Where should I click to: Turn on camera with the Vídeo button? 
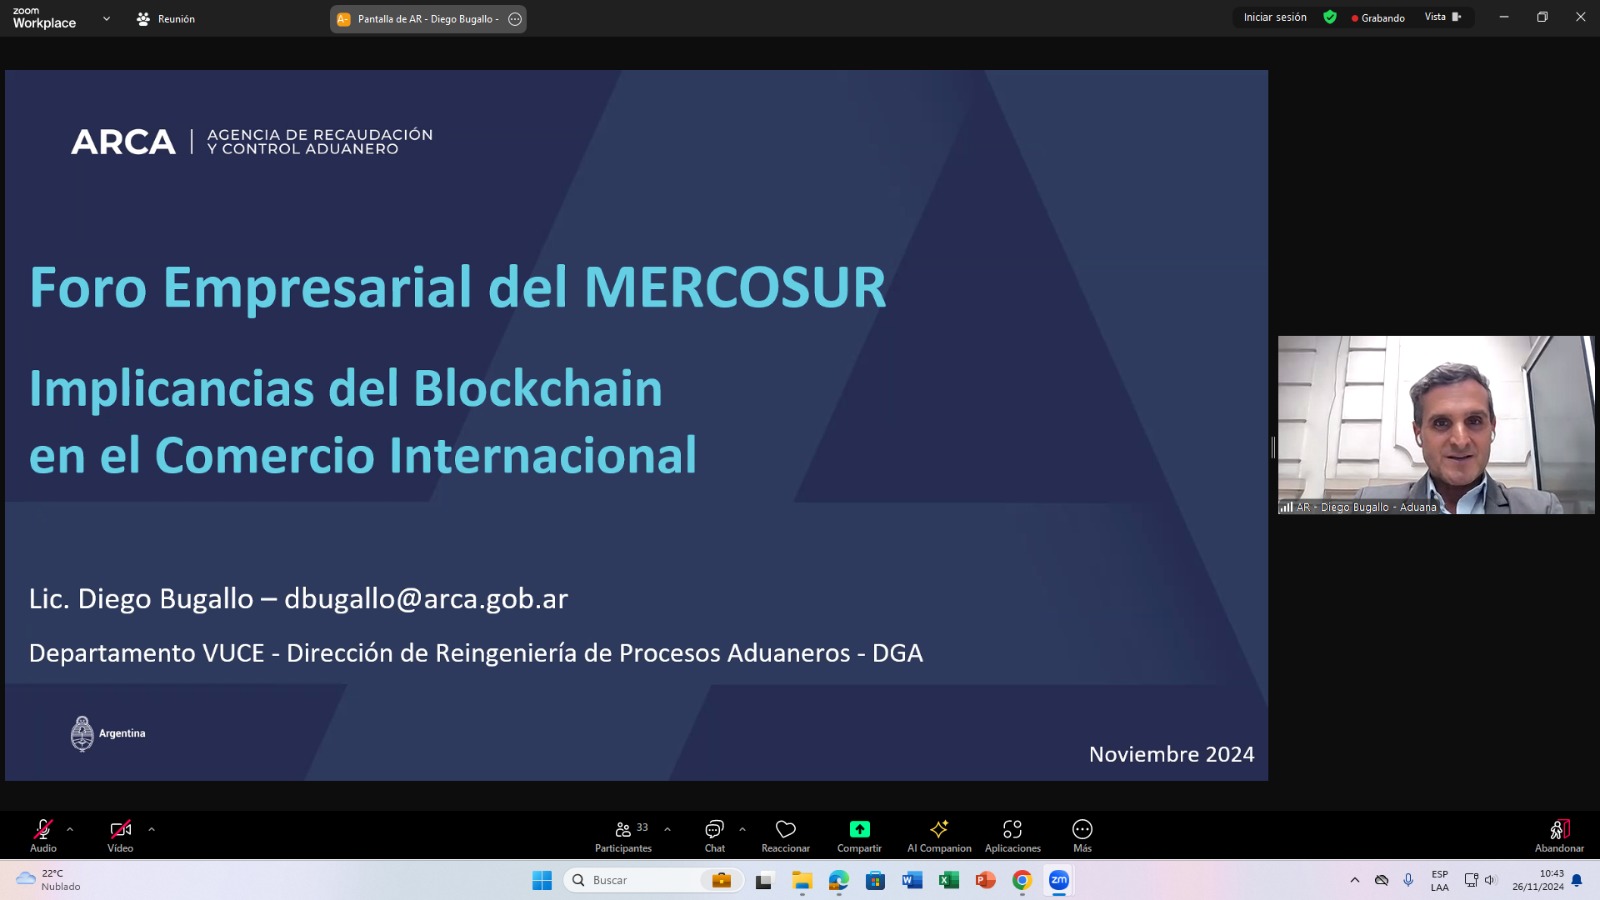[120, 835]
